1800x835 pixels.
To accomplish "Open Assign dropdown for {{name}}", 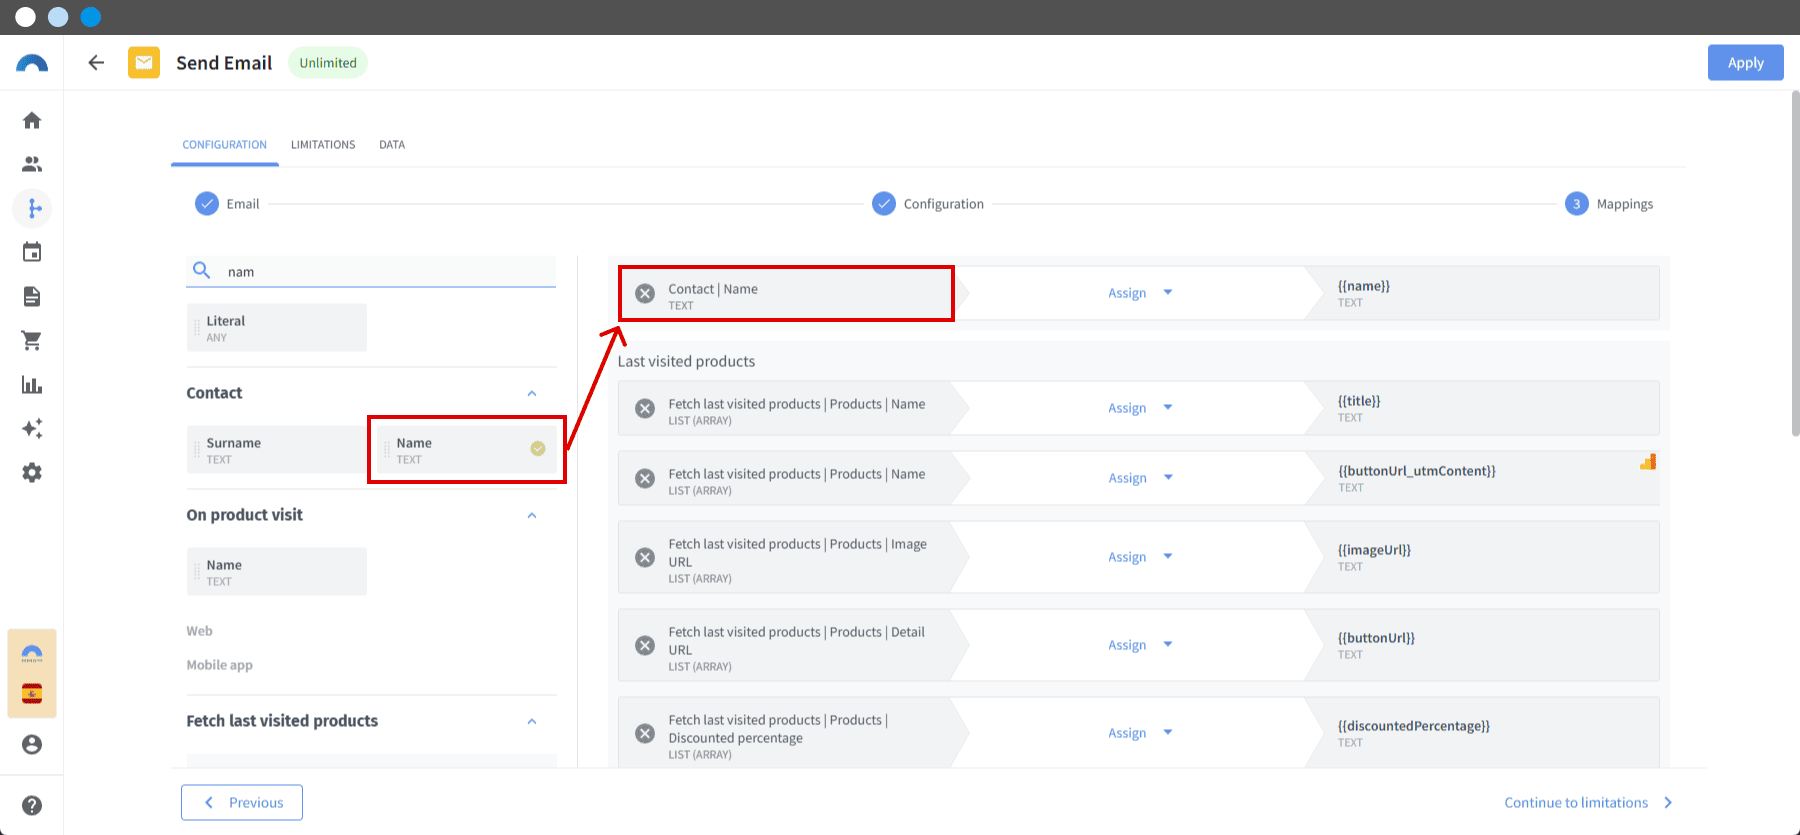I will [1140, 293].
